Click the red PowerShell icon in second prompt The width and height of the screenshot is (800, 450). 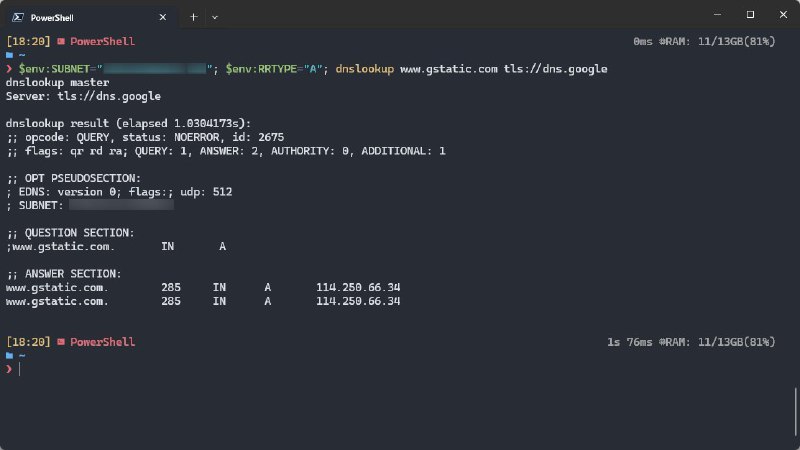click(62, 342)
